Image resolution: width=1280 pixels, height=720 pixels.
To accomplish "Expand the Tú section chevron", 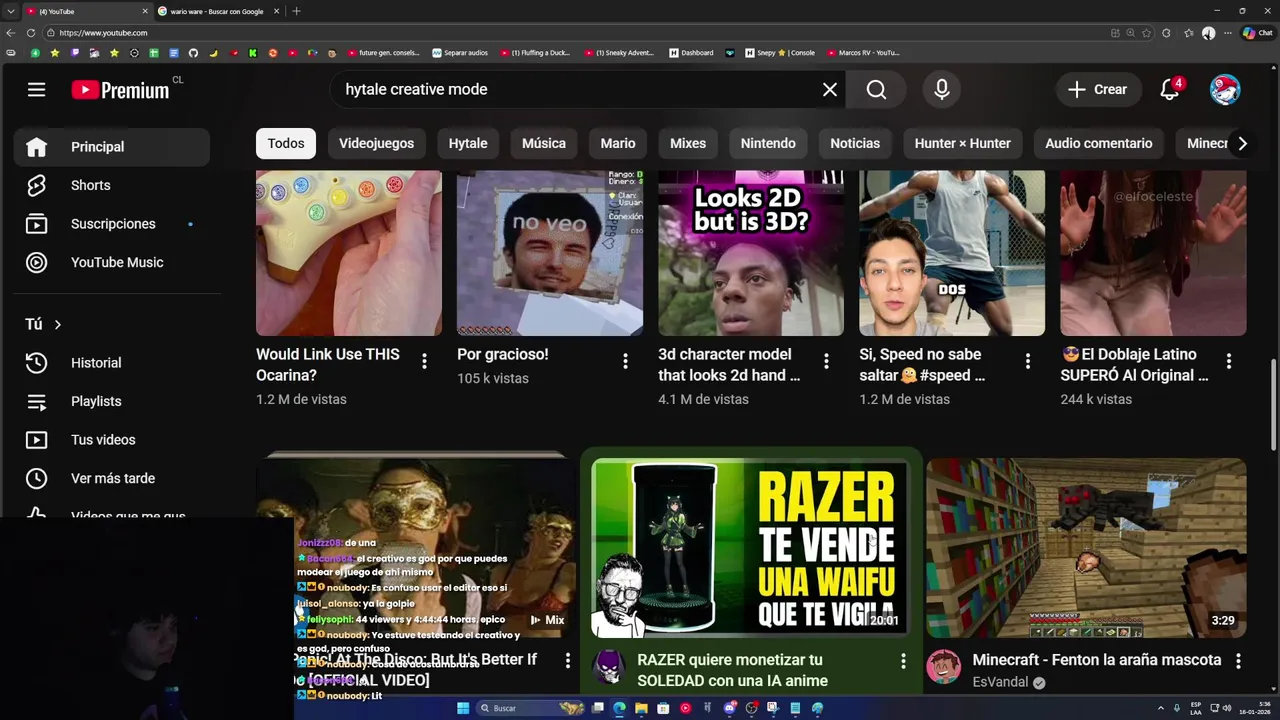I will tap(58, 324).
